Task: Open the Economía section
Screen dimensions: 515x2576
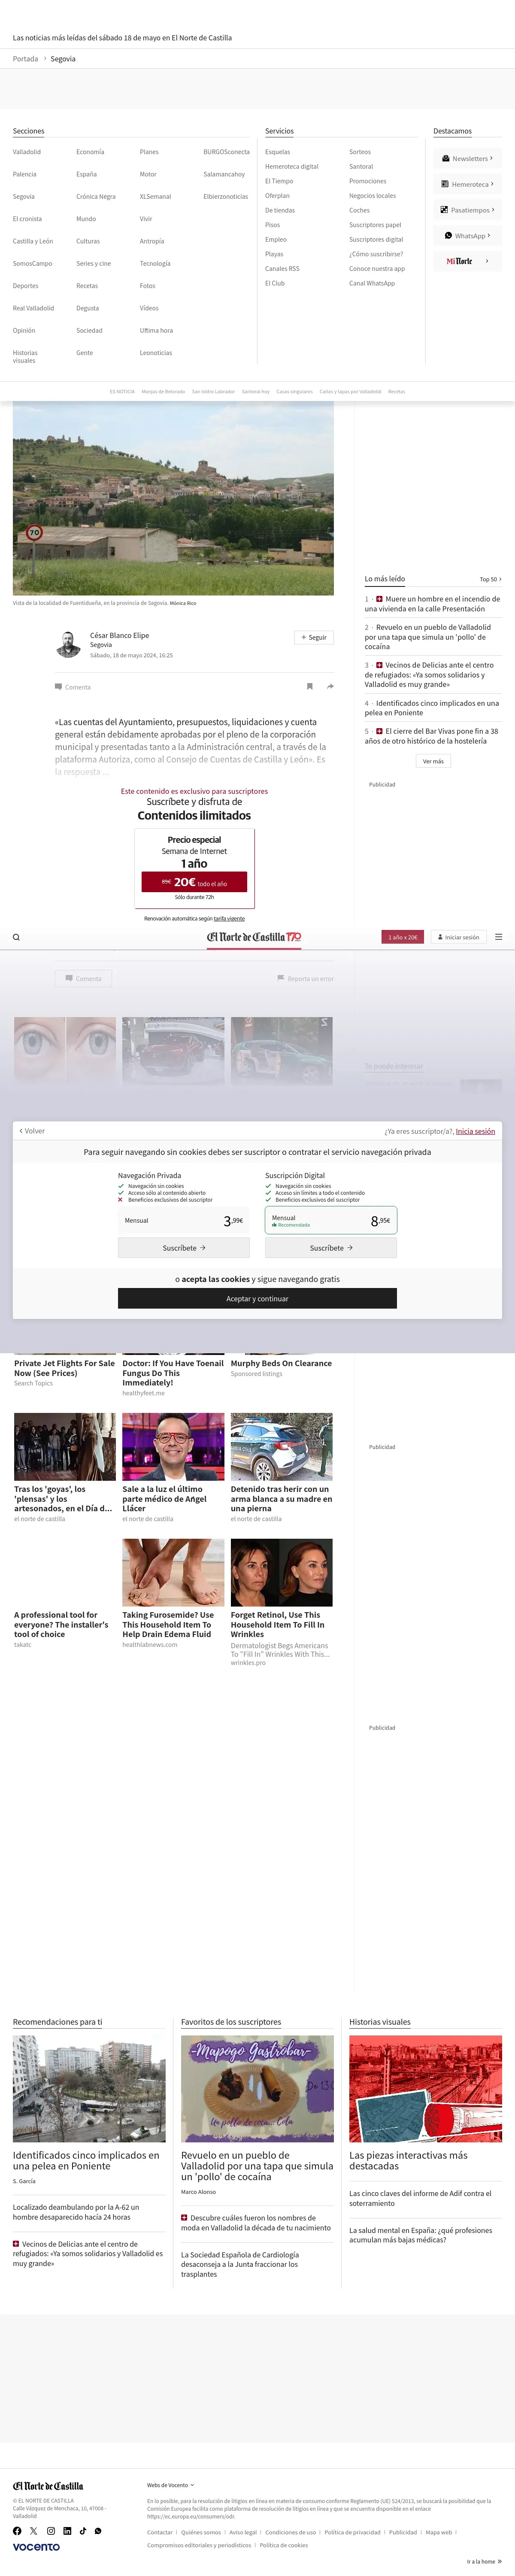Action: click(90, 152)
